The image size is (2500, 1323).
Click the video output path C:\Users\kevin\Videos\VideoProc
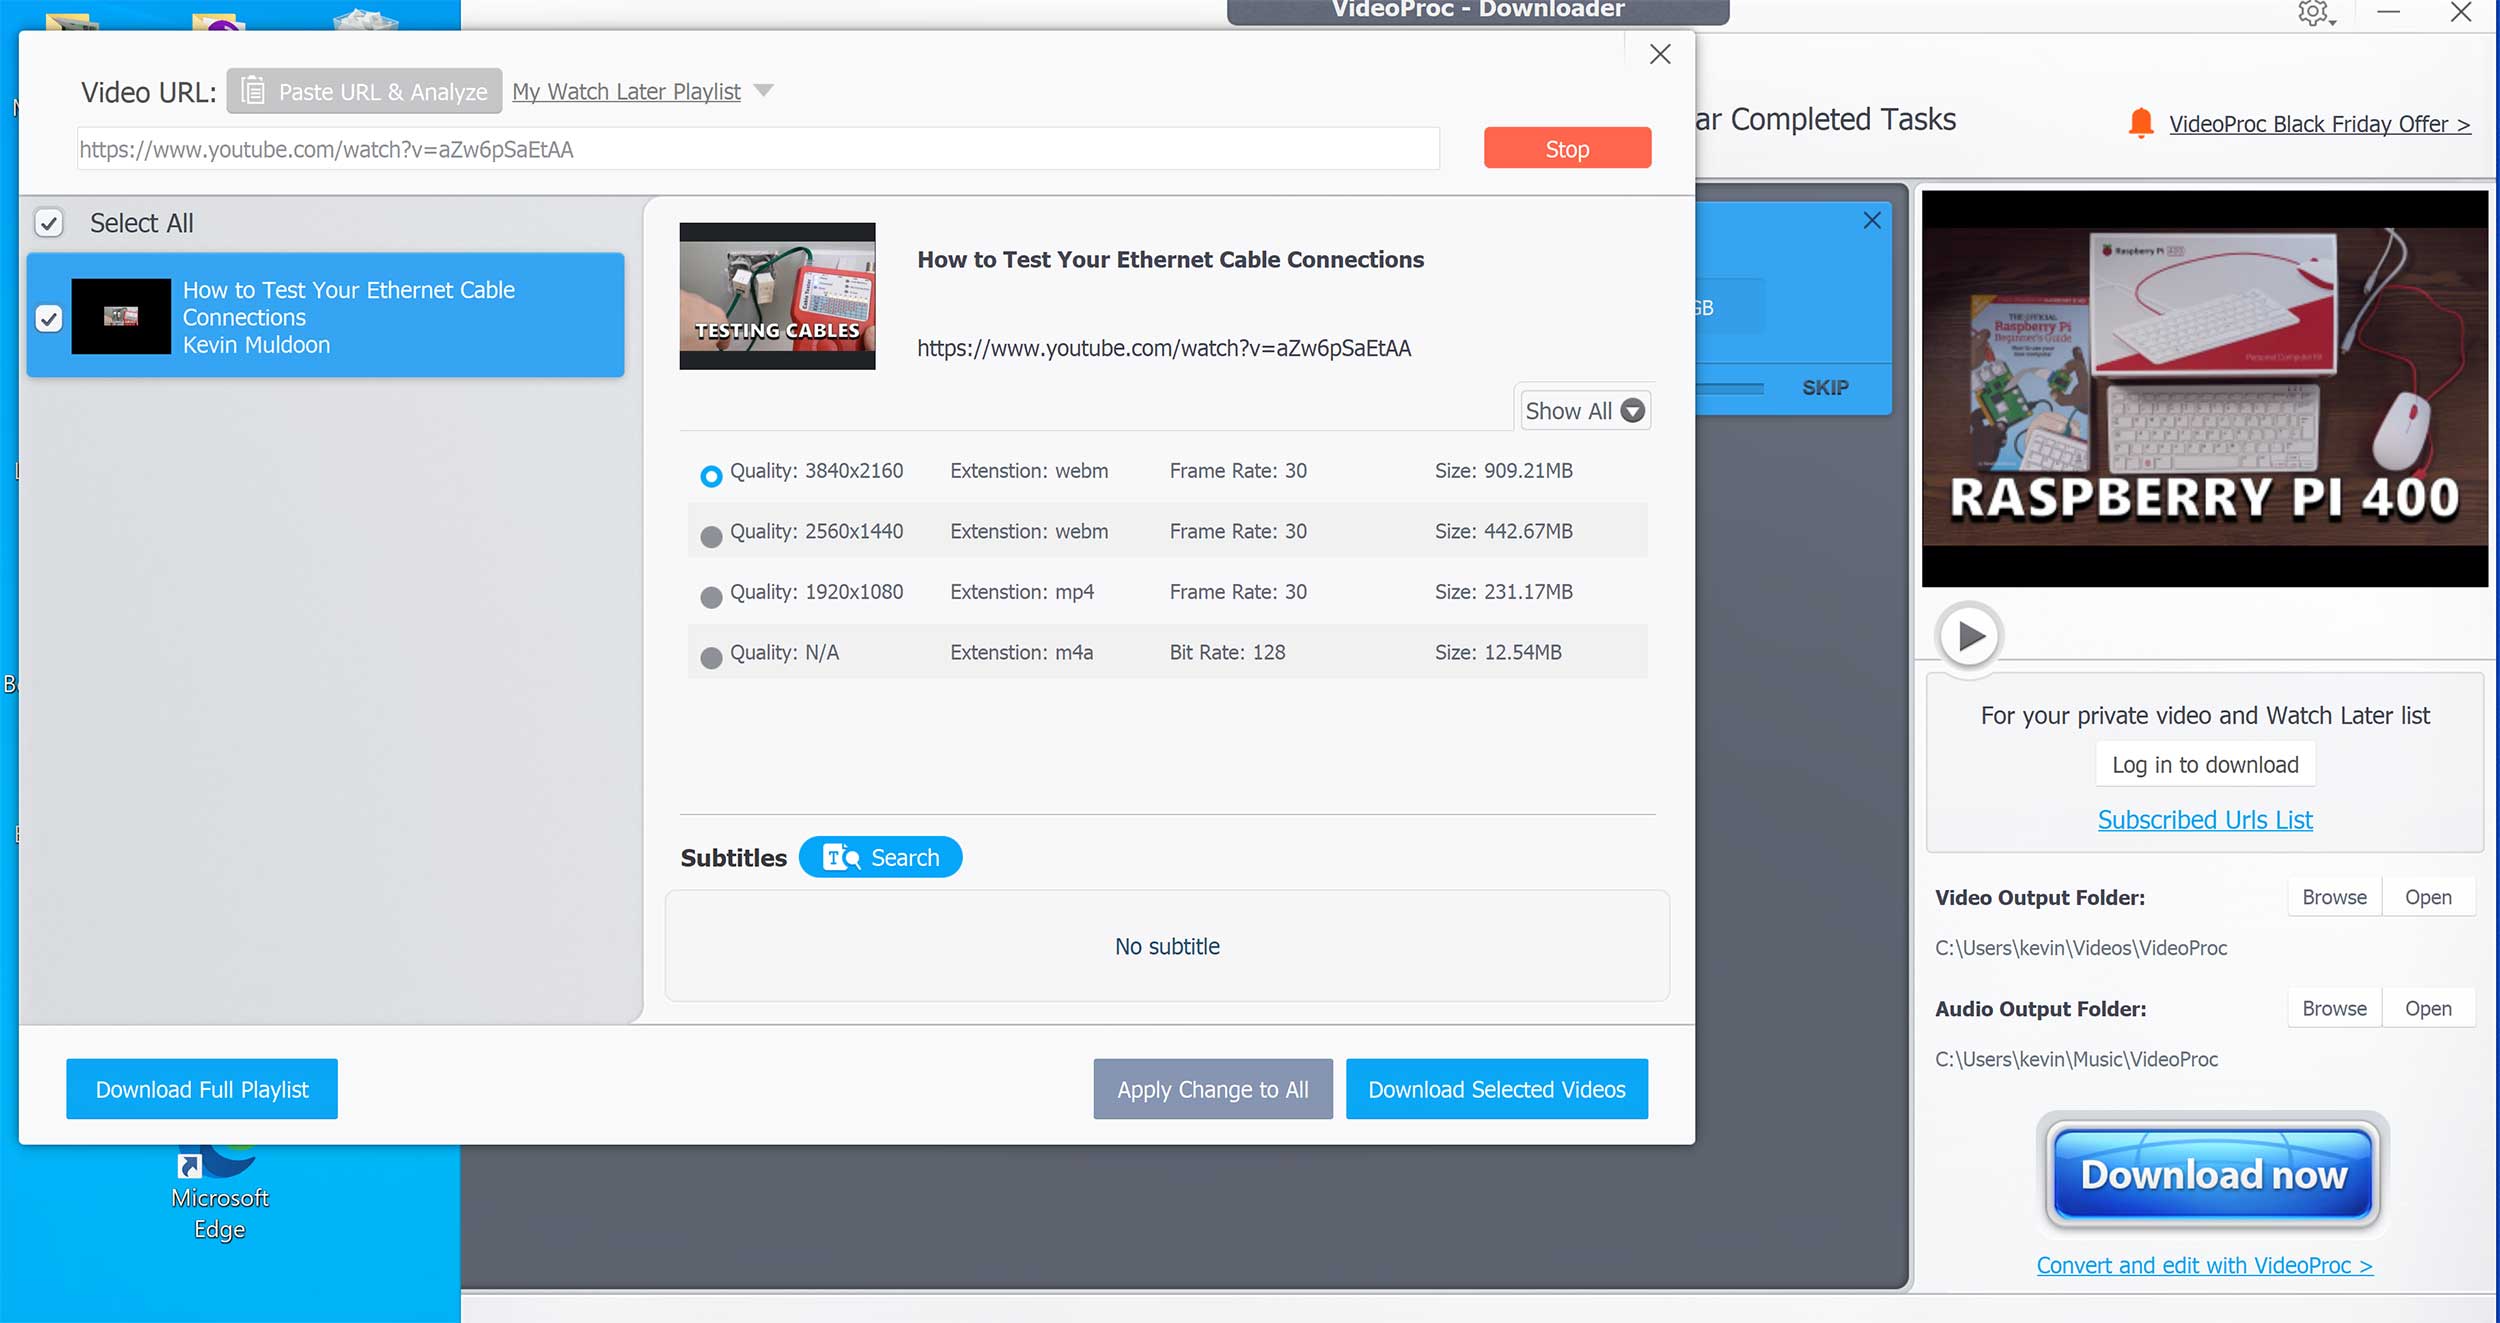pos(2081,948)
